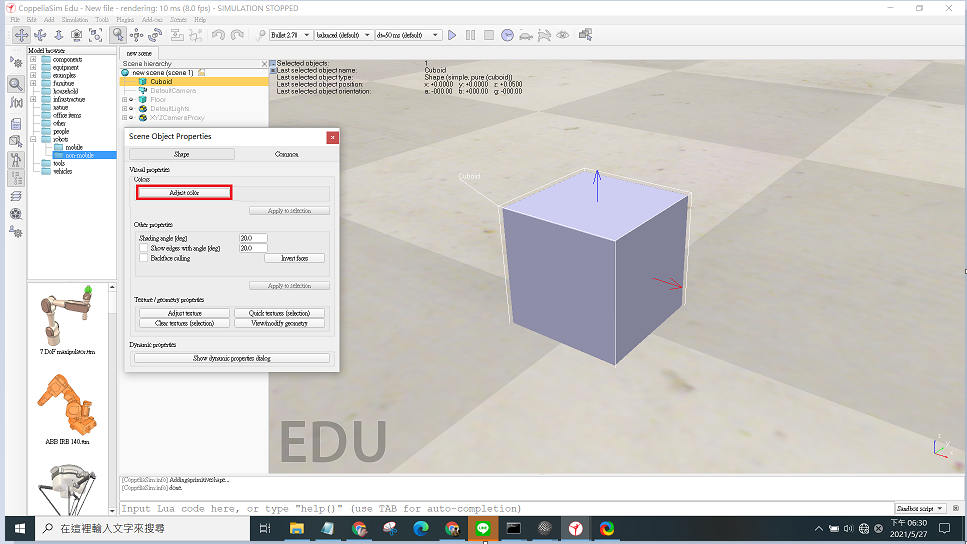967x544 pixels.
Task: Expand the infrastructure folder
Action: point(33,99)
